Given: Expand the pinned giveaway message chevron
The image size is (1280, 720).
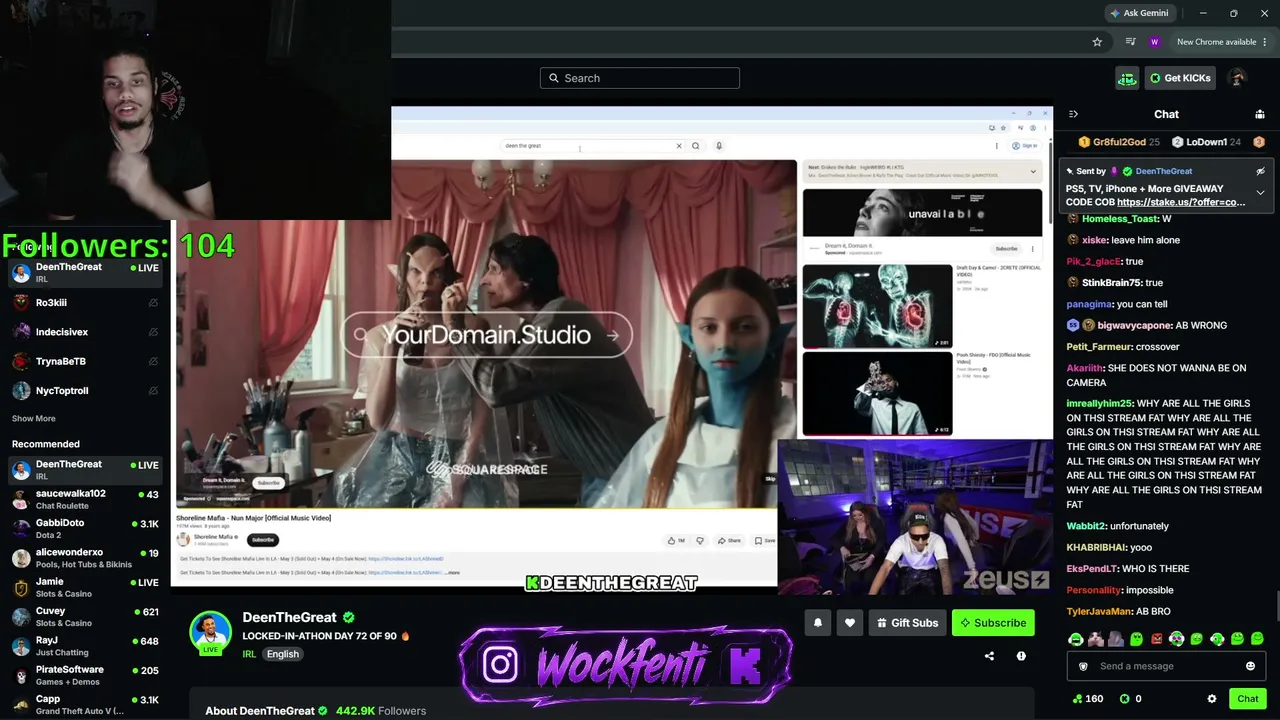Looking at the screenshot, I should (1260, 192).
